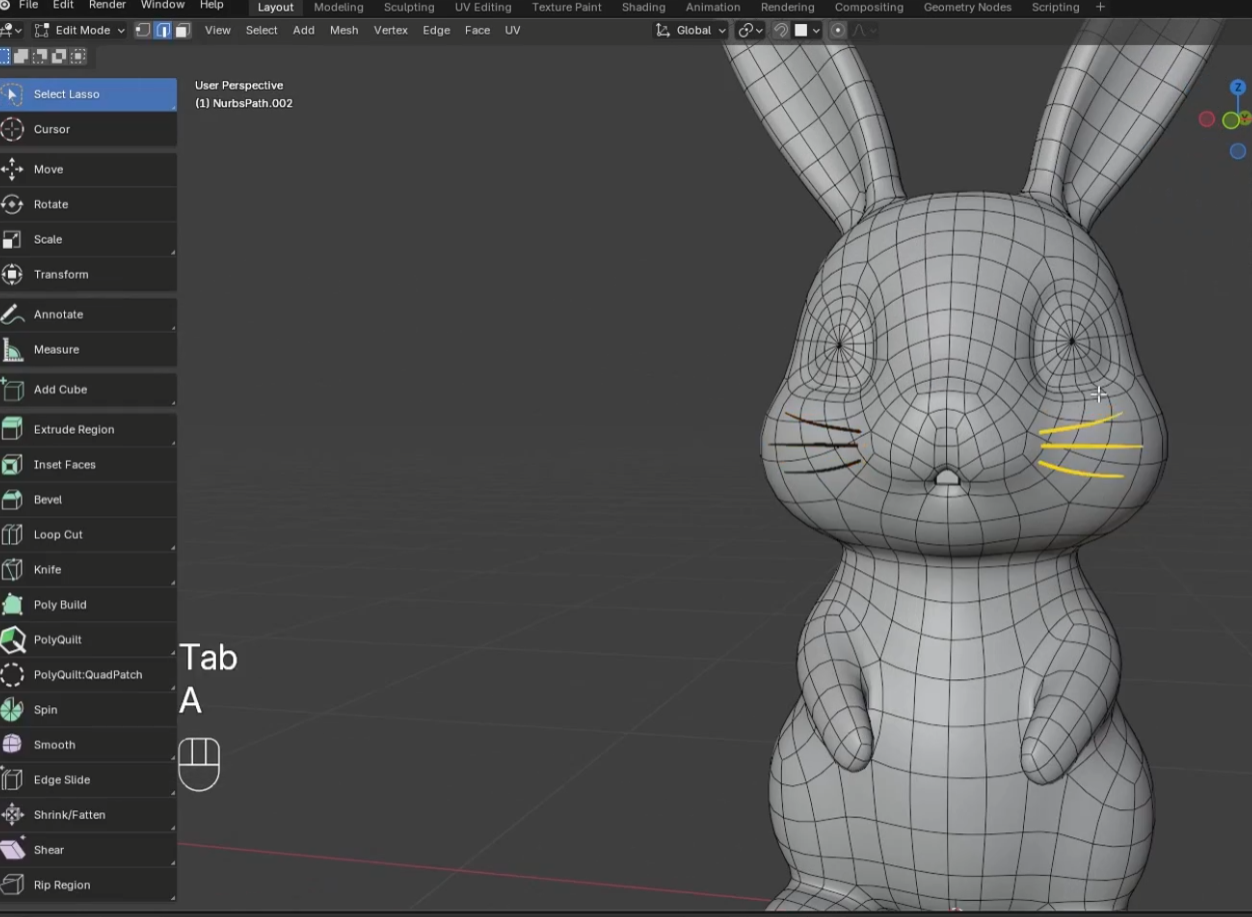The width and height of the screenshot is (1252, 917).
Task: Click the white swatch beside the snap magnet
Action: [x=802, y=30]
